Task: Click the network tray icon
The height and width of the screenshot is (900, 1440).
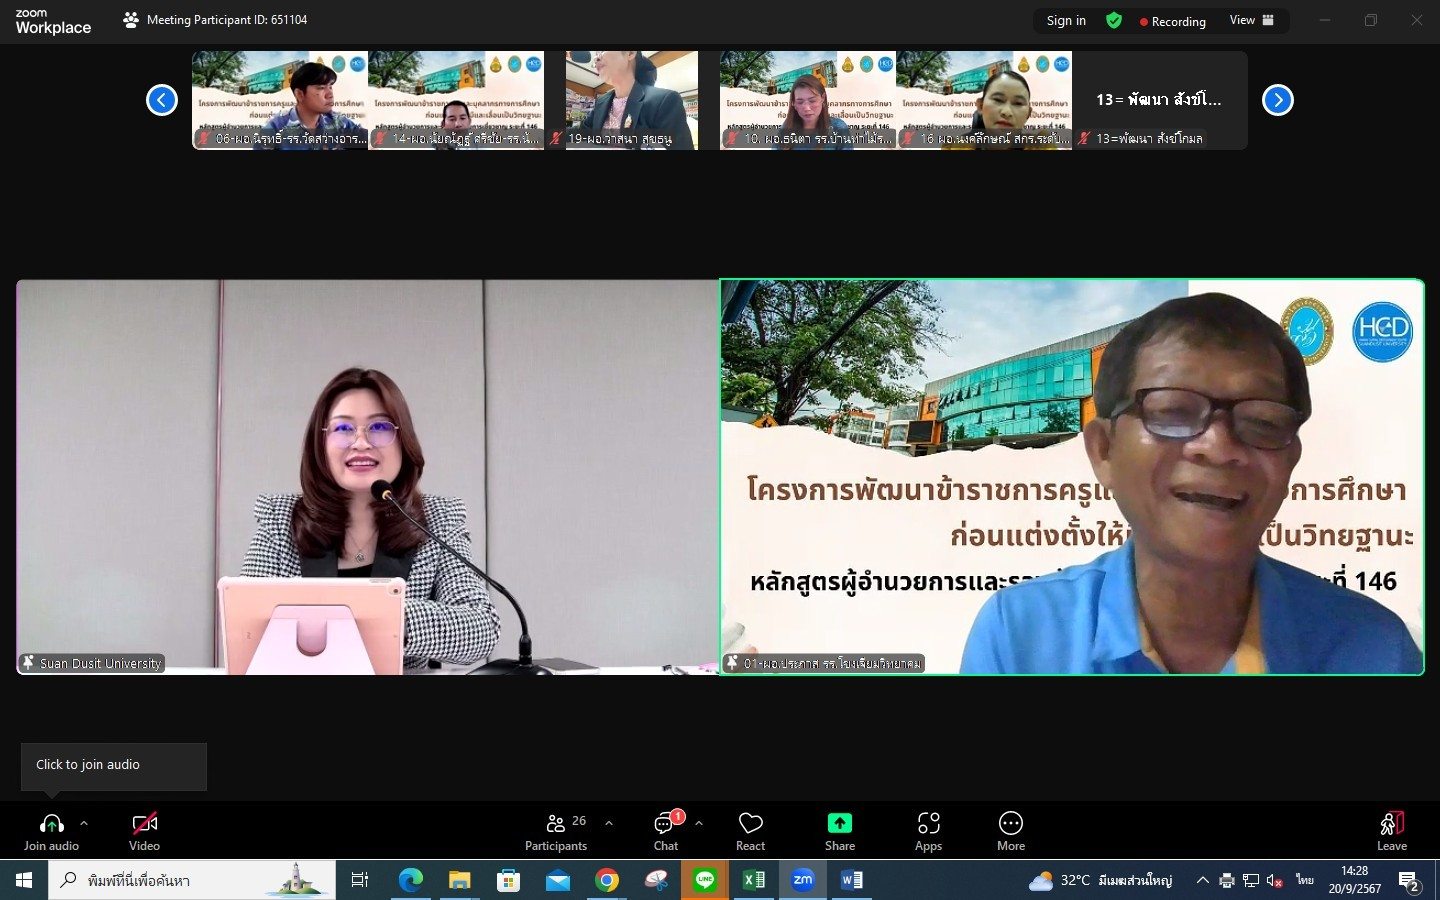Action: [x=1250, y=880]
